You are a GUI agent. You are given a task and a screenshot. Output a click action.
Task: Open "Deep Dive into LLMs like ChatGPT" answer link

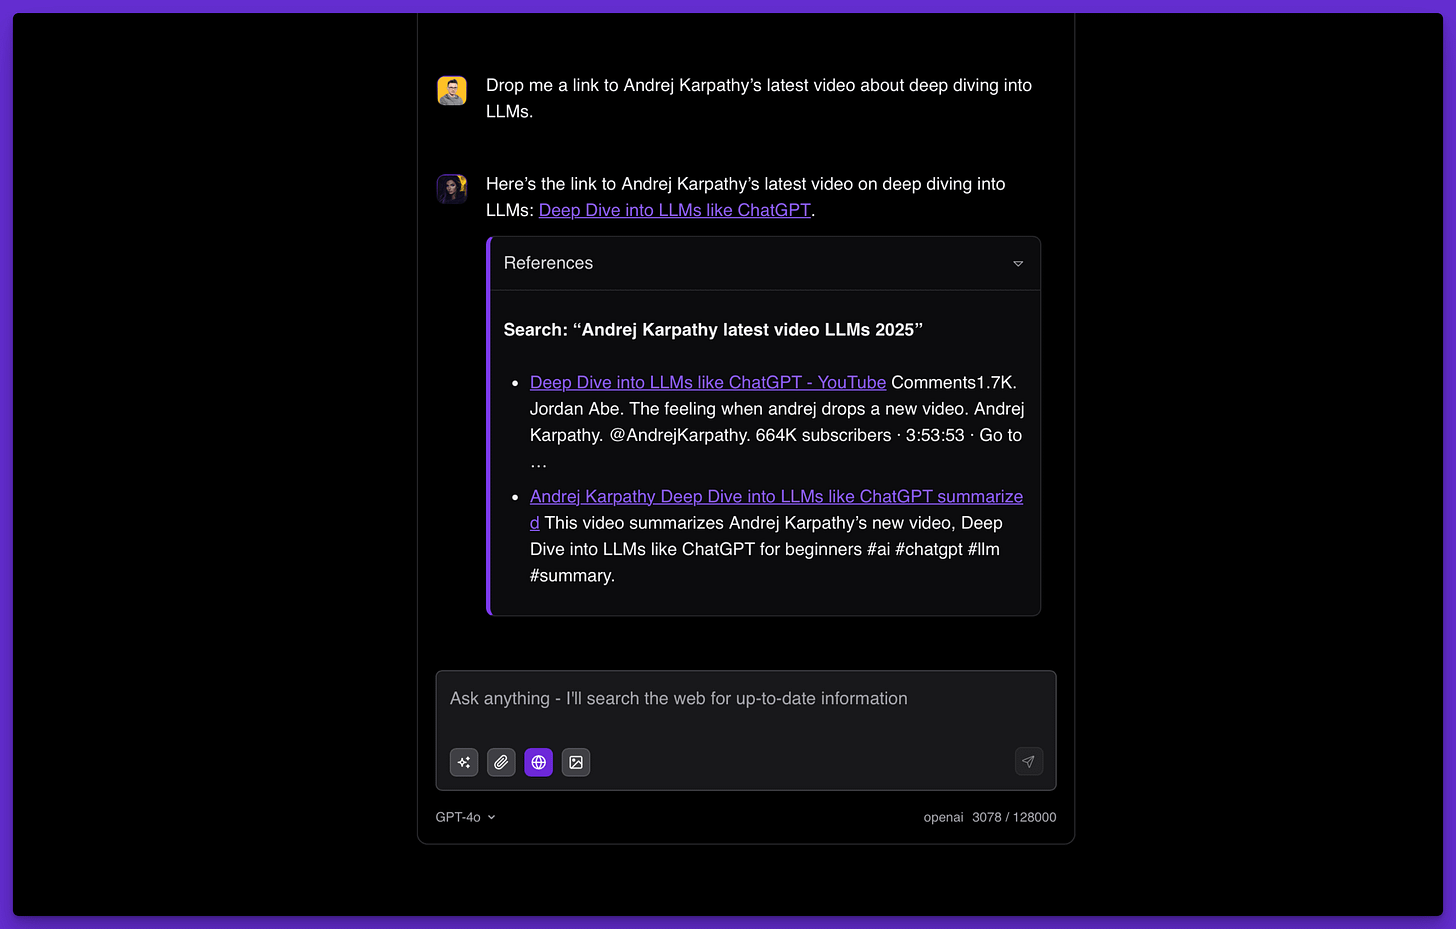675,210
